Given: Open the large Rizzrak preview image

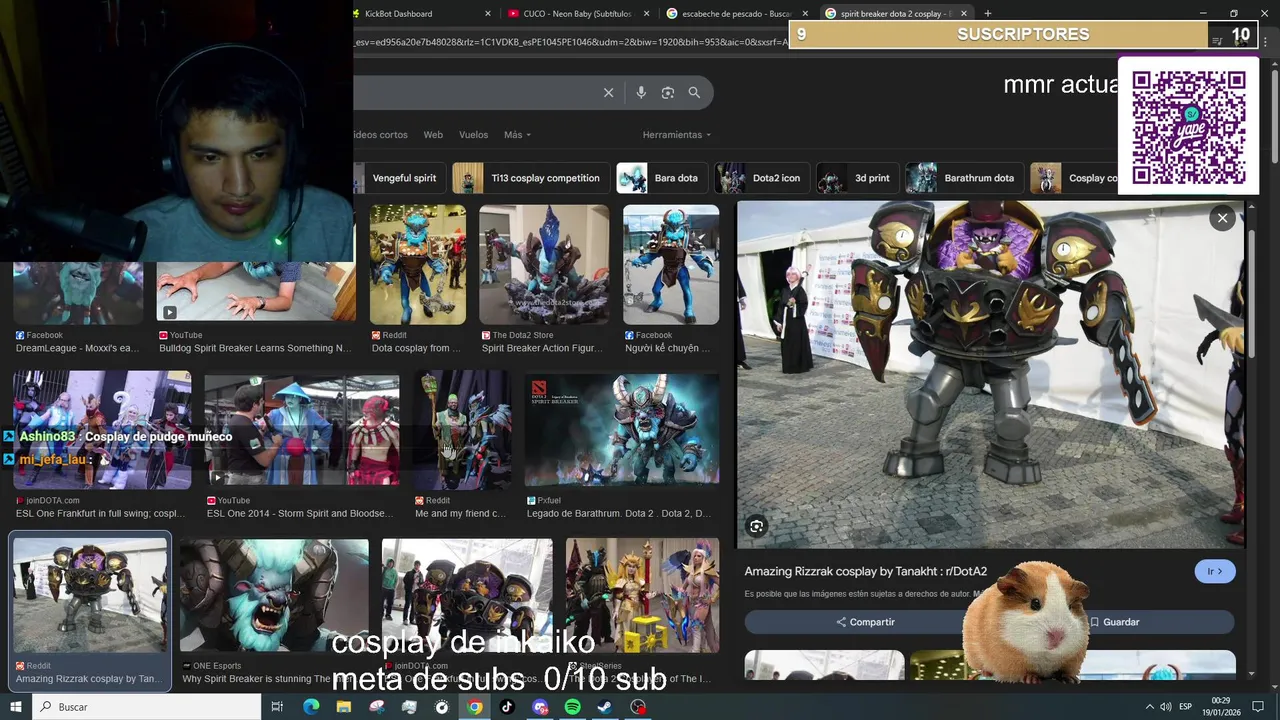Looking at the screenshot, I should pyautogui.click(x=990, y=374).
